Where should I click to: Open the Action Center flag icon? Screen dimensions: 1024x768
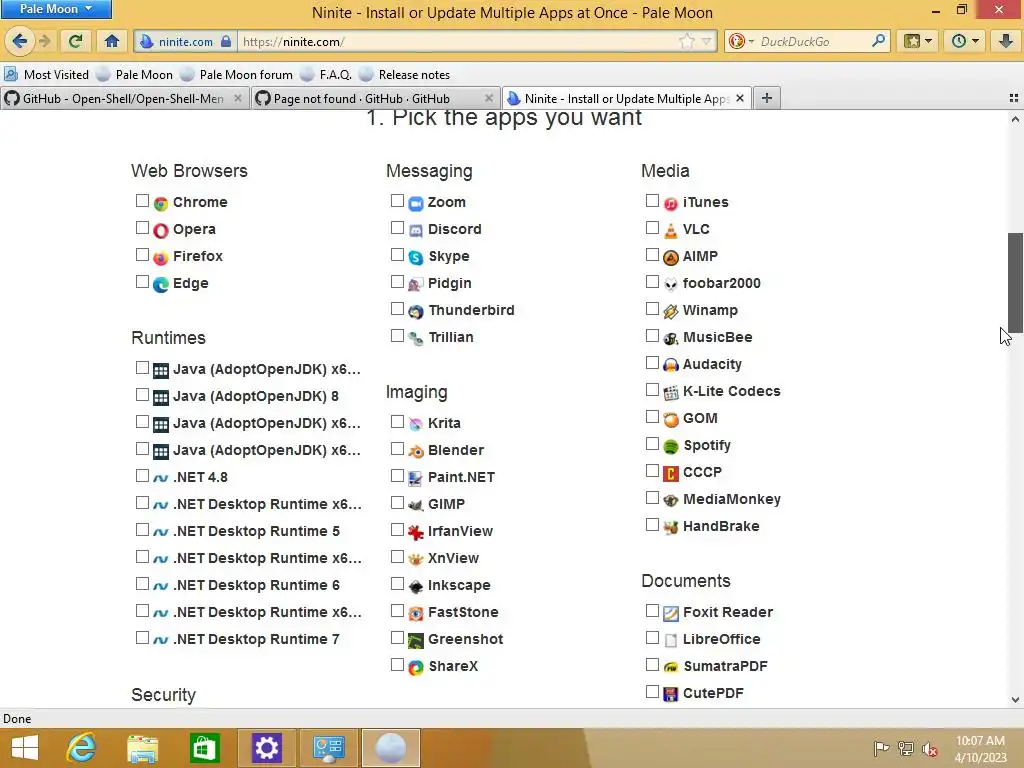(x=881, y=748)
